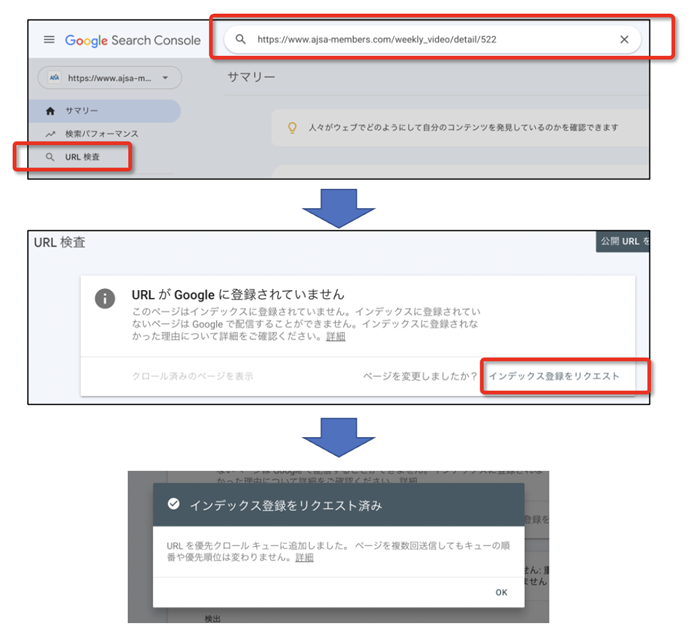Click the lightbulb tip icon
This screenshot has height=634, width=699.
coord(292,128)
